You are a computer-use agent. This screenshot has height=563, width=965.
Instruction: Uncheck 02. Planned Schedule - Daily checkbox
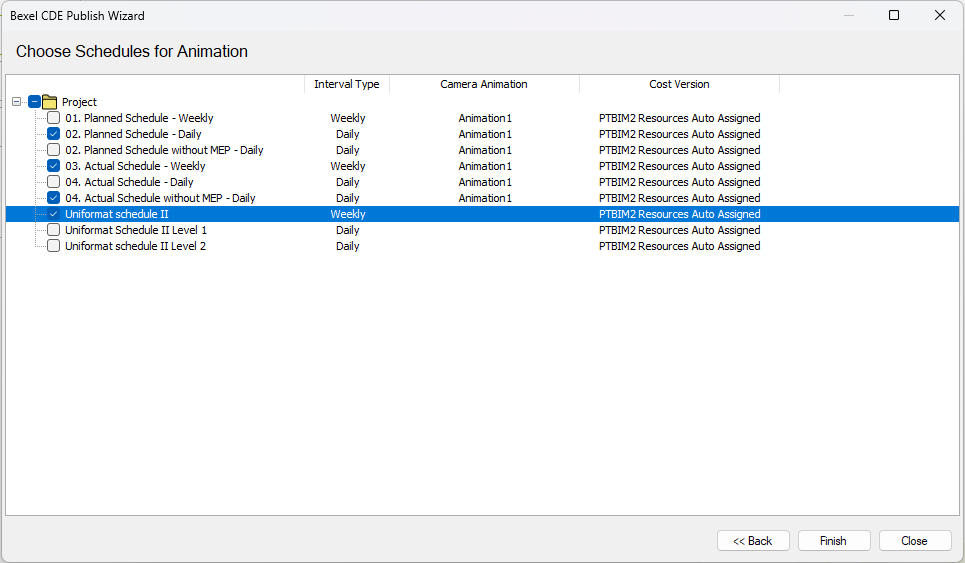(x=54, y=134)
